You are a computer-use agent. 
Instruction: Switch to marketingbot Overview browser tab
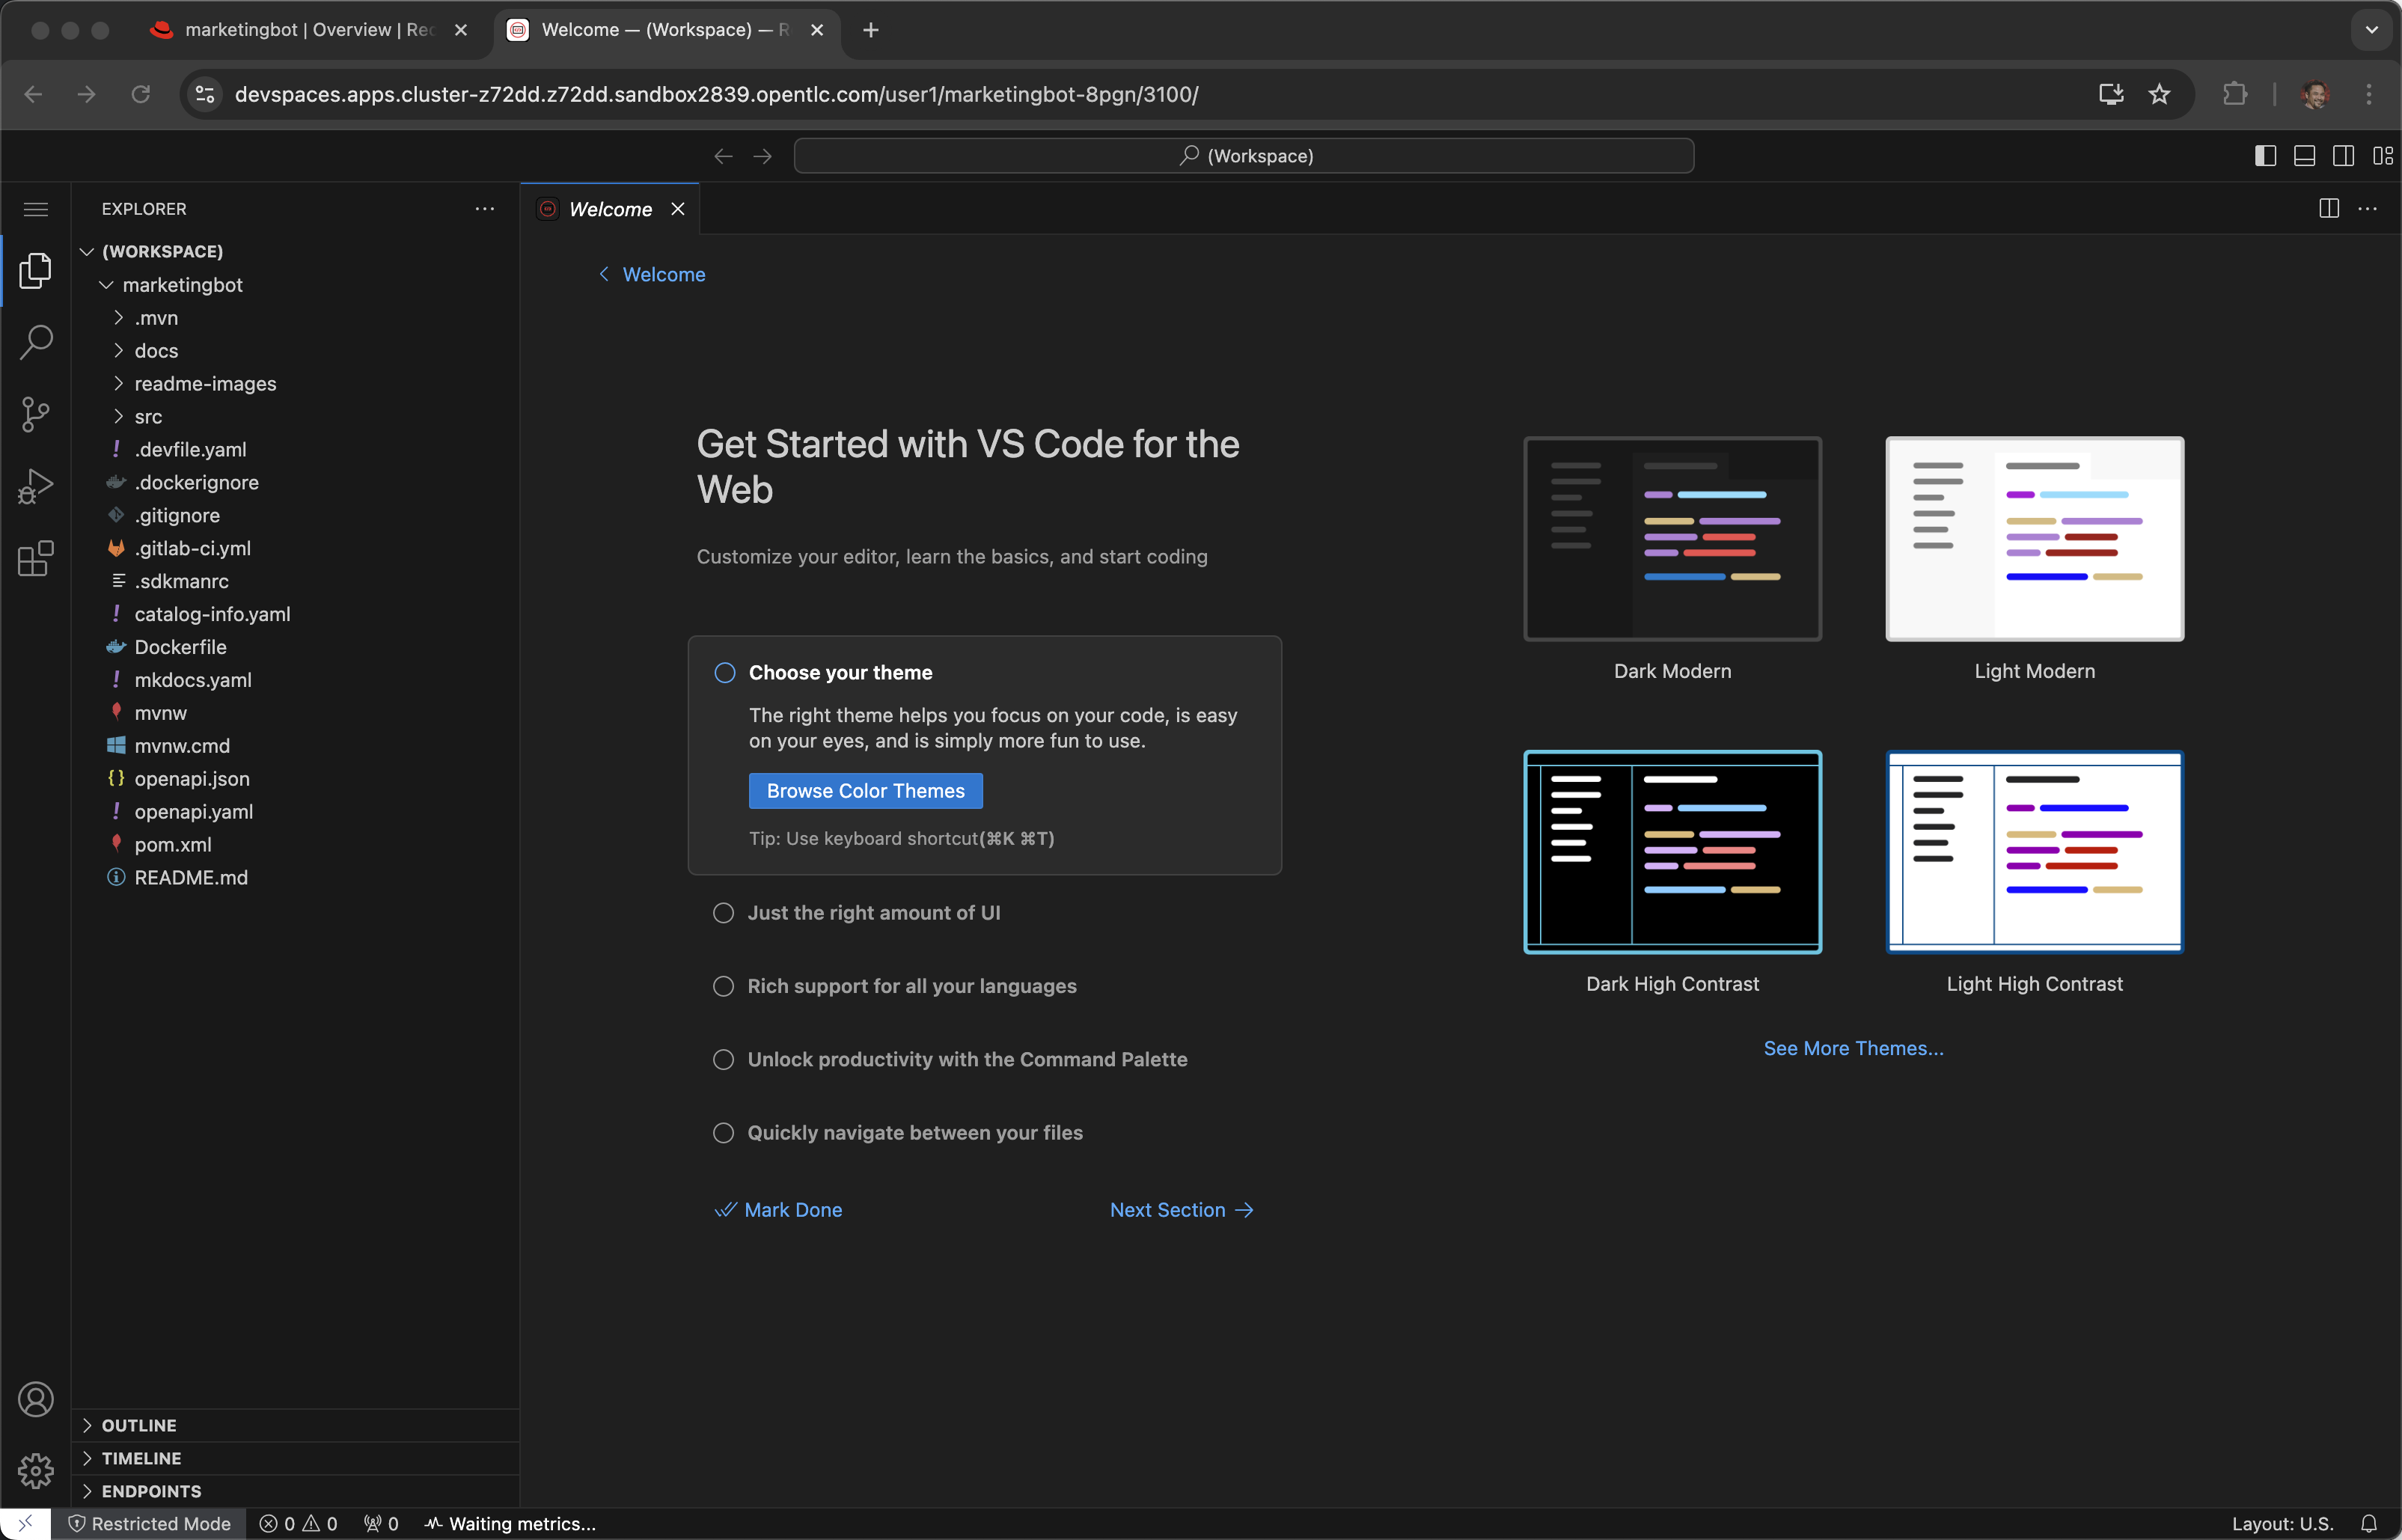coord(309,30)
